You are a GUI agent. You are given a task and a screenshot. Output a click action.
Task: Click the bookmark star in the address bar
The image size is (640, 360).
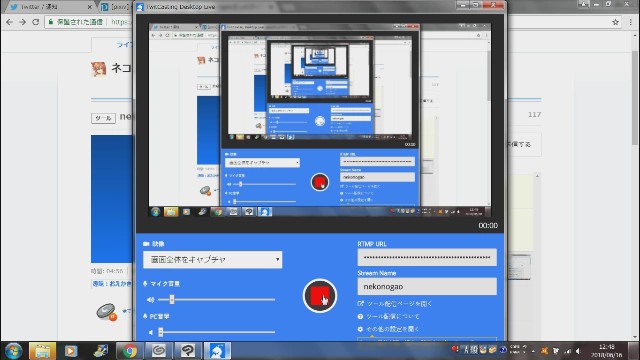pyautogui.click(x=616, y=22)
